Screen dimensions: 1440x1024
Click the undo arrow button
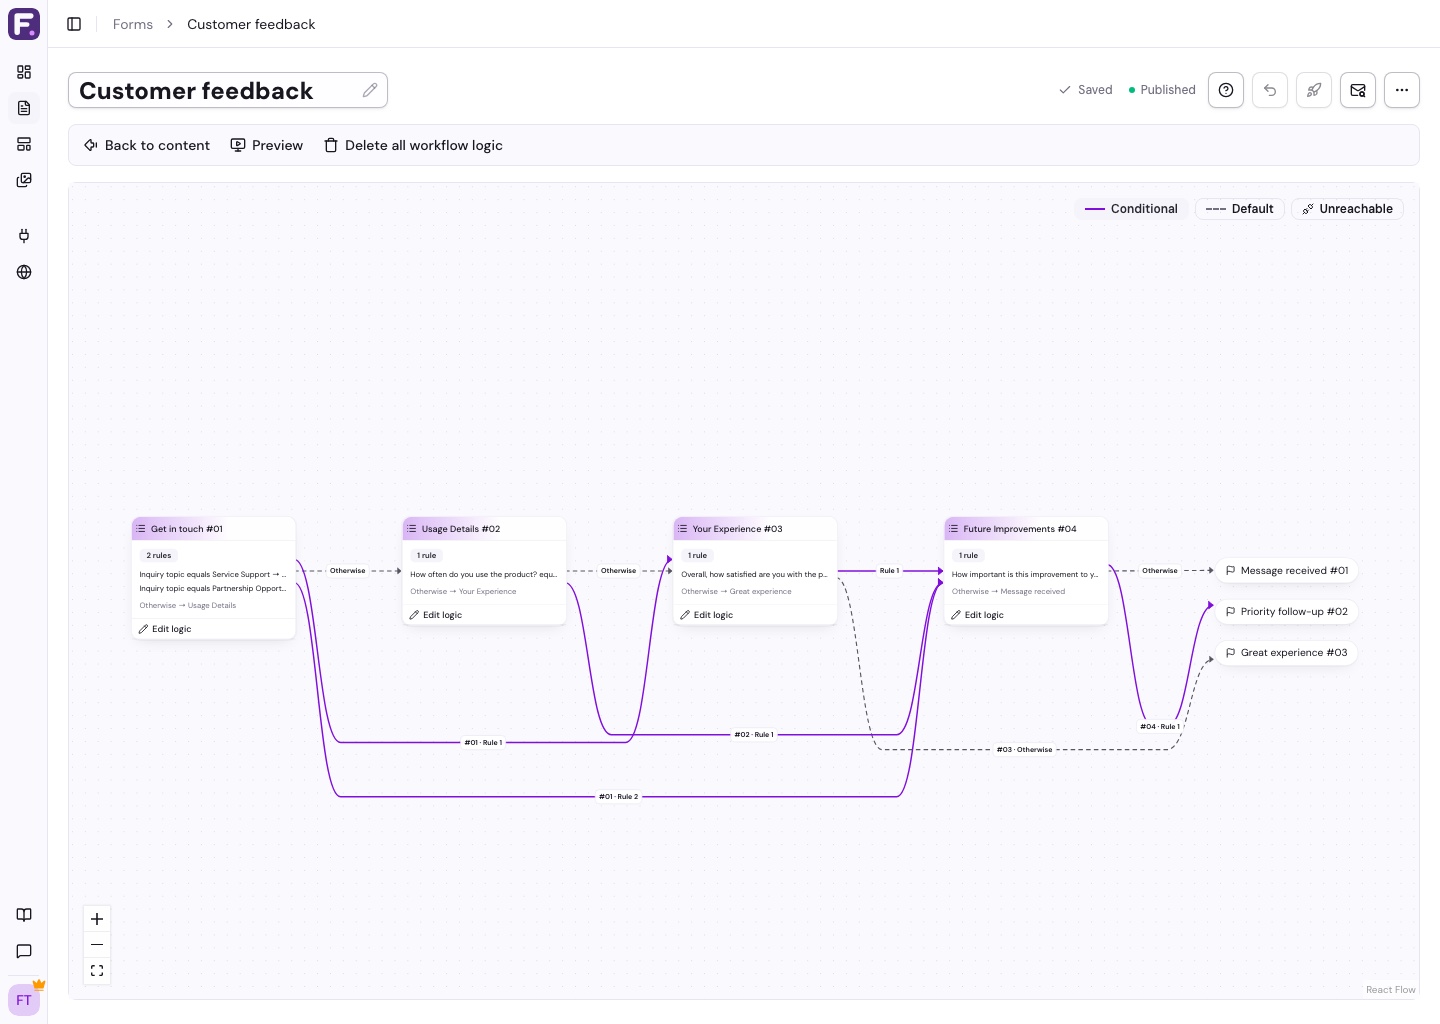tap(1270, 90)
